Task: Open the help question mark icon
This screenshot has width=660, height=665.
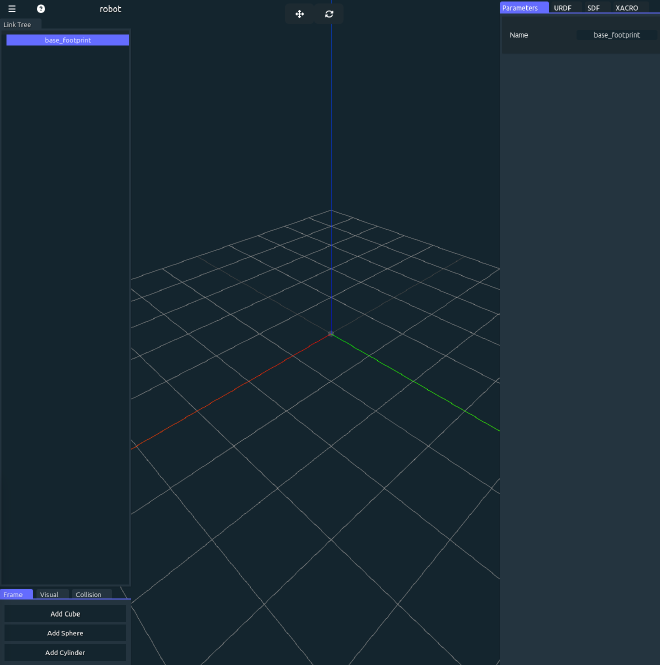Action: tap(41, 8)
